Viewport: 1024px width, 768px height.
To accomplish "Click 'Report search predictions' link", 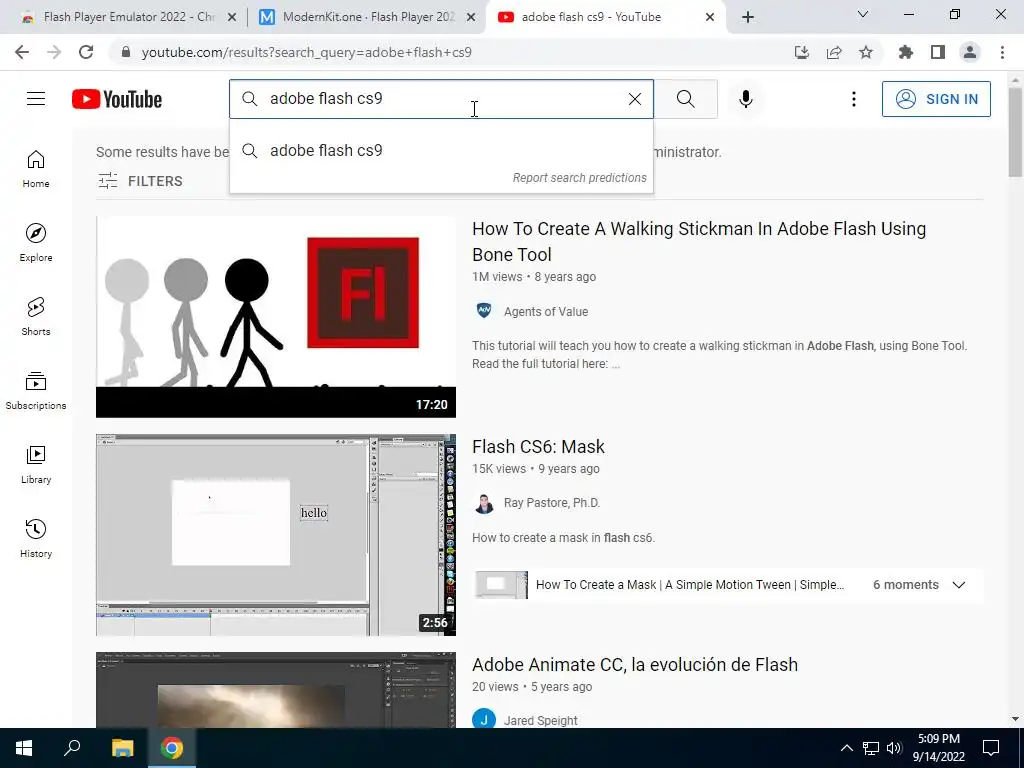I will pyautogui.click(x=579, y=178).
